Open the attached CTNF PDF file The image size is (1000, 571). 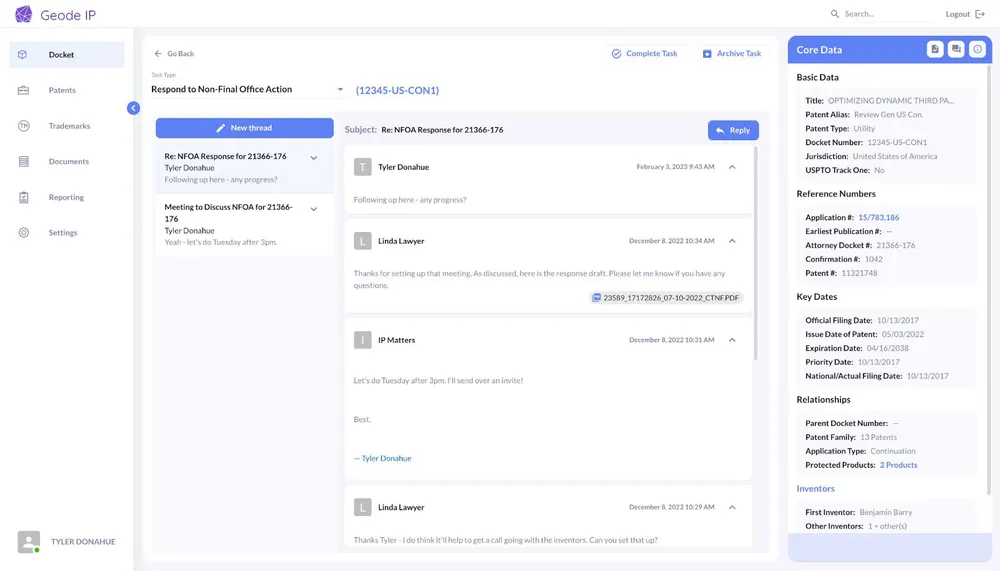667,297
